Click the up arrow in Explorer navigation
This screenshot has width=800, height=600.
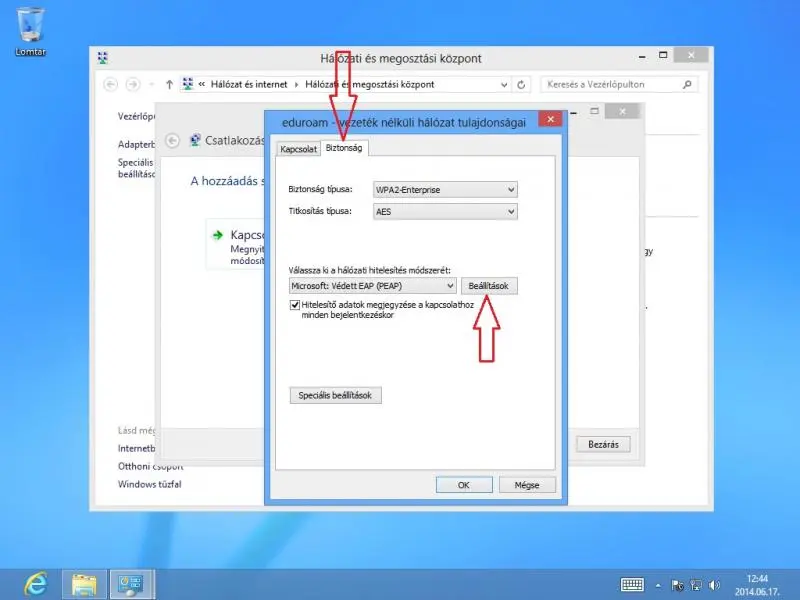coord(169,85)
